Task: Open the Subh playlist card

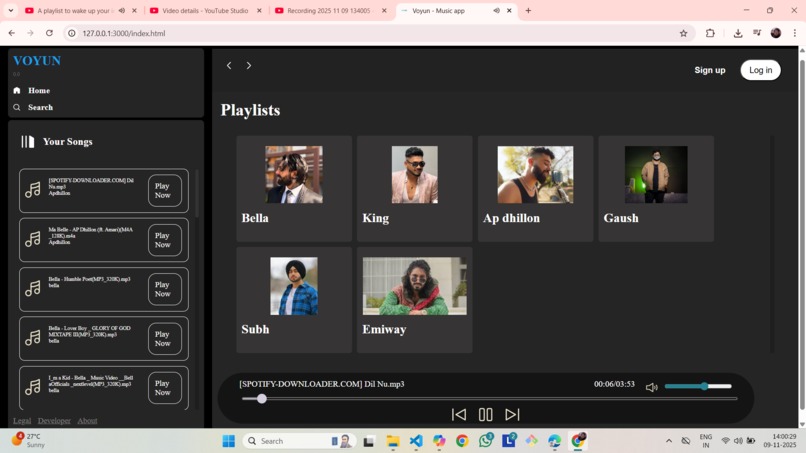Action: 294,300
